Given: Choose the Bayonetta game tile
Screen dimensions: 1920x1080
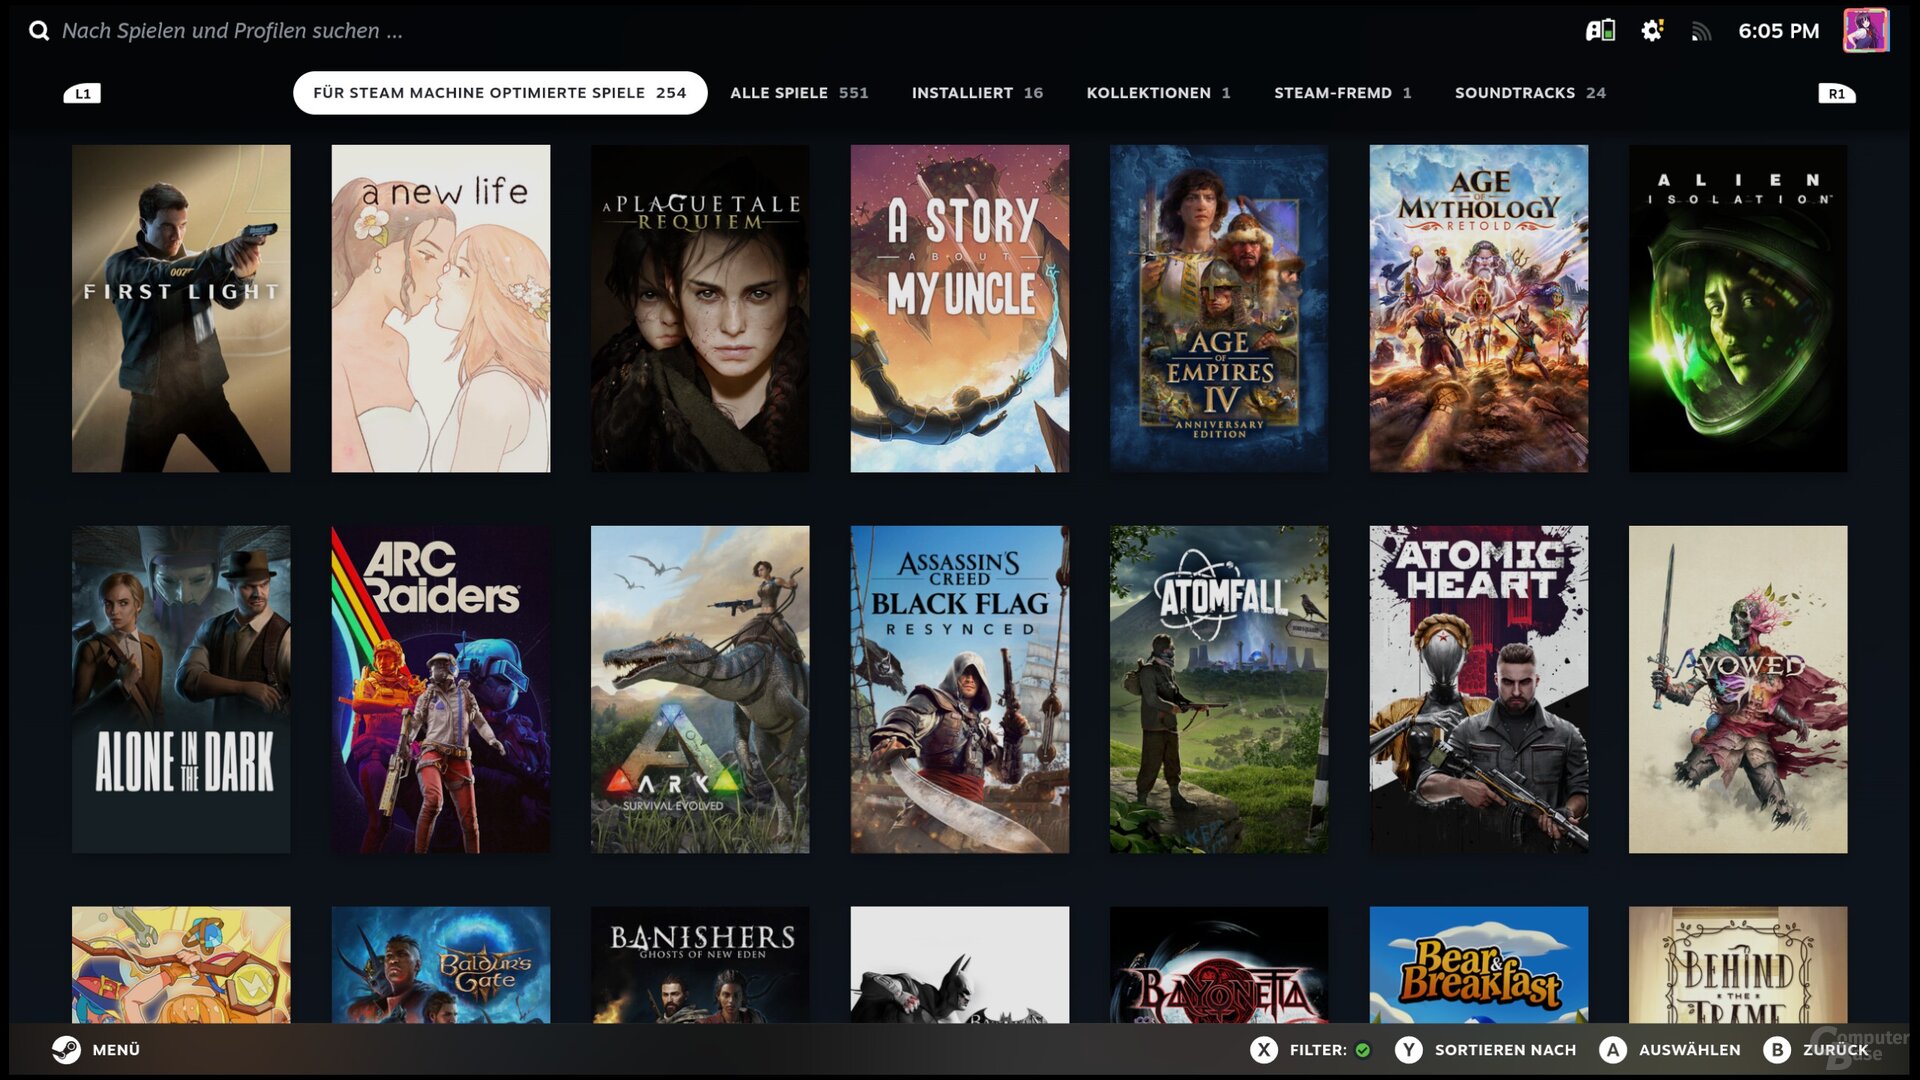Looking at the screenshot, I should (x=1219, y=965).
